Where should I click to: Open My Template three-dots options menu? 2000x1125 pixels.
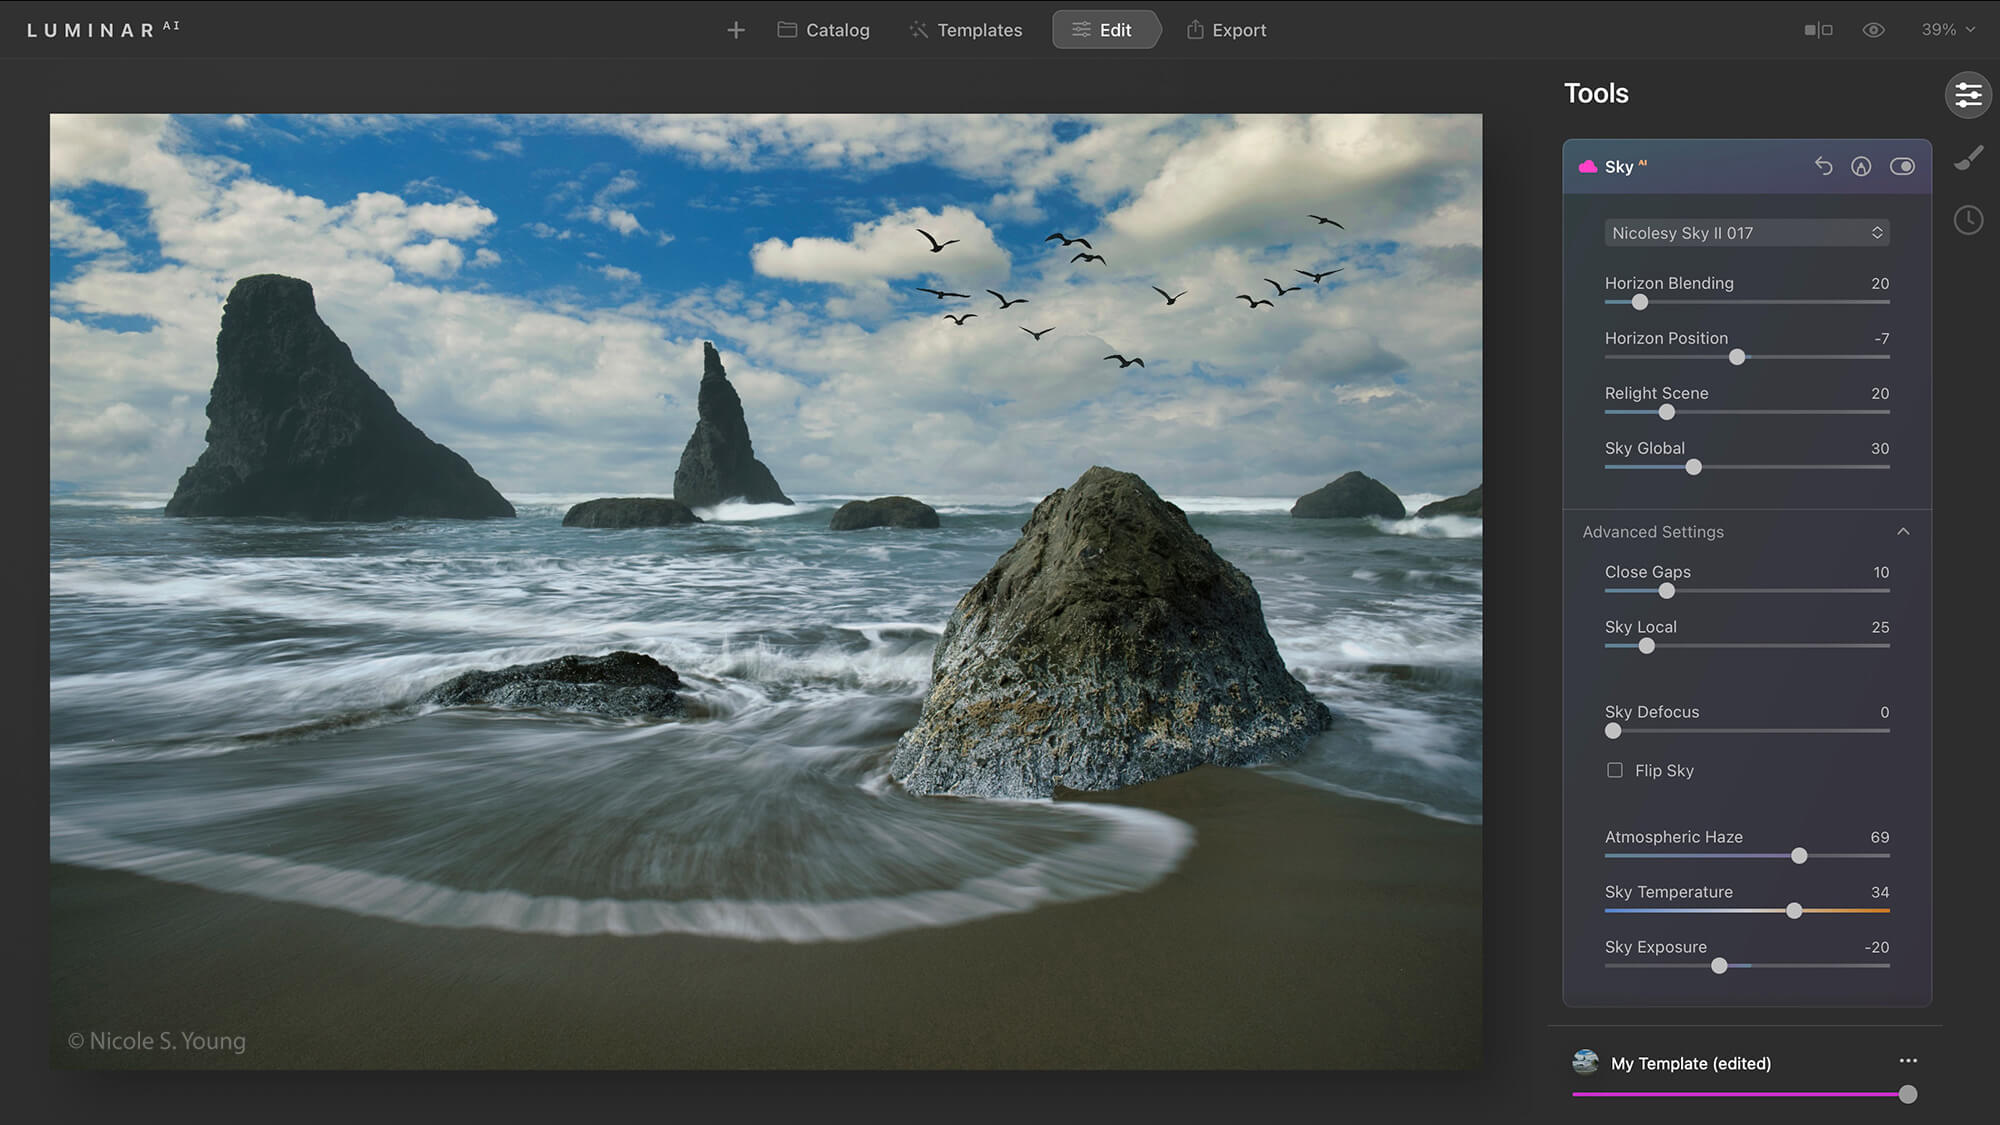point(1908,1061)
